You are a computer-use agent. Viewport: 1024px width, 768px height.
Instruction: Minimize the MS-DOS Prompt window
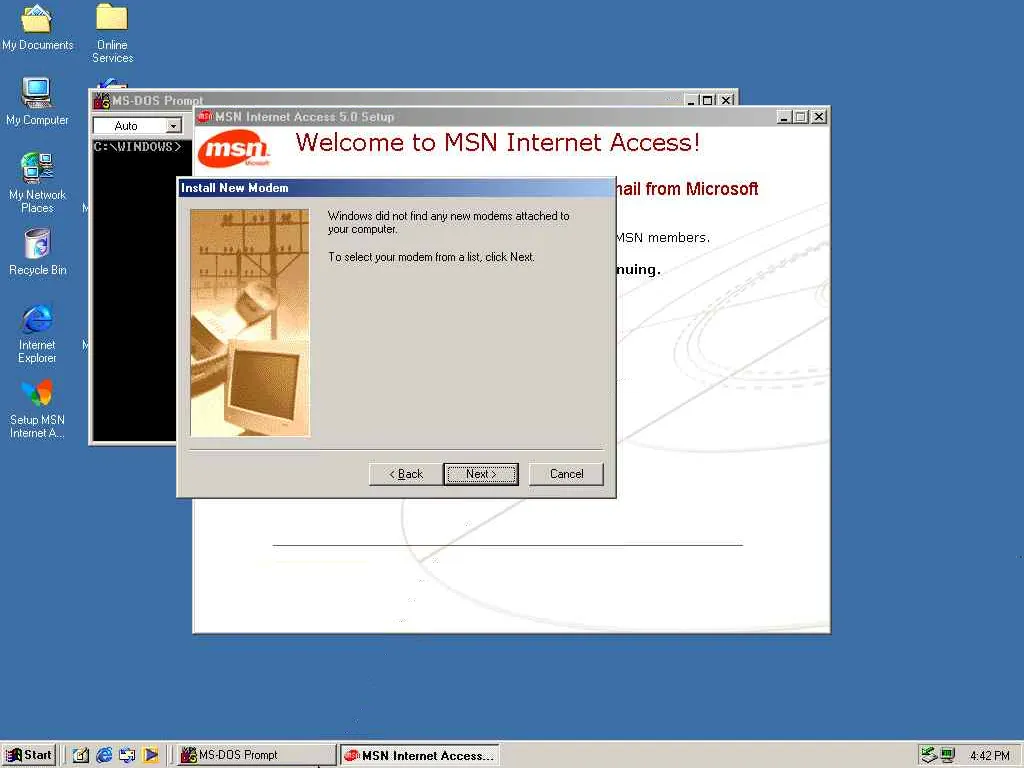tap(692, 100)
